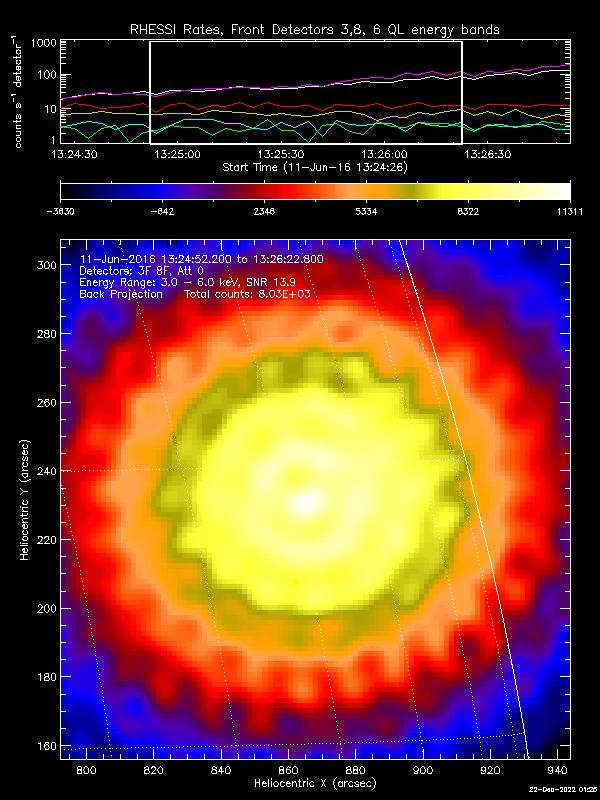Click the 11311 color bar value

pyautogui.click(x=570, y=212)
